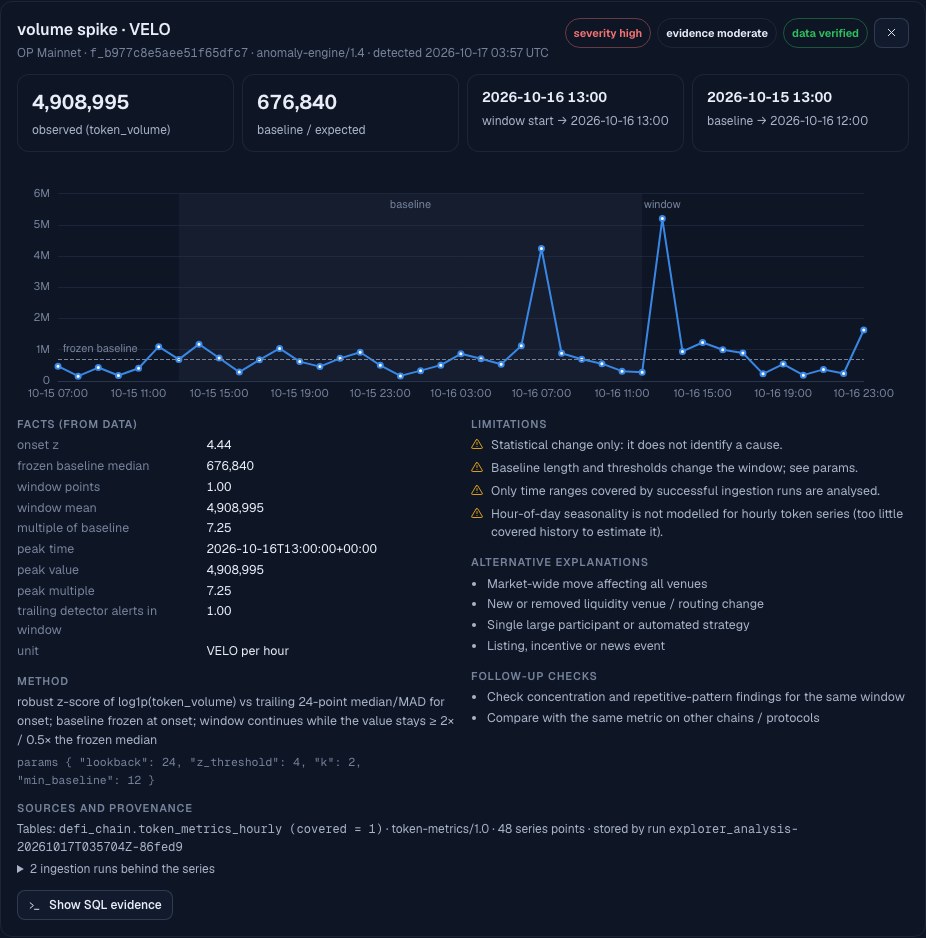Viewport: 926px width, 938px height.
Task: Click the observed token_volume 4,908,995 card
Action: coord(125,113)
